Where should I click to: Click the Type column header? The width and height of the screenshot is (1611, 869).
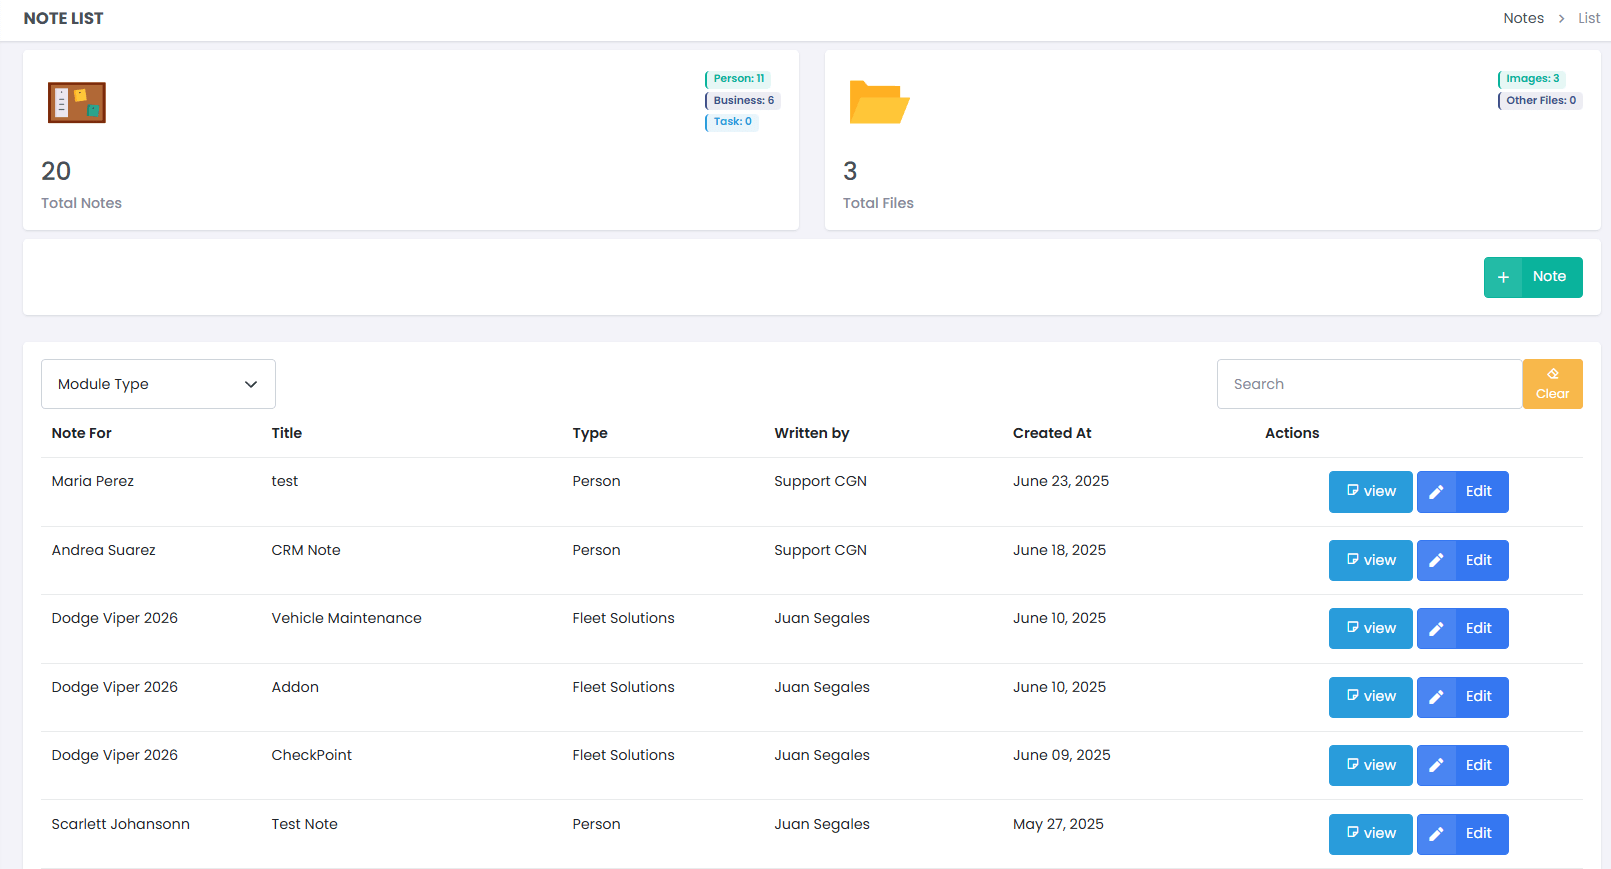pyautogui.click(x=590, y=433)
